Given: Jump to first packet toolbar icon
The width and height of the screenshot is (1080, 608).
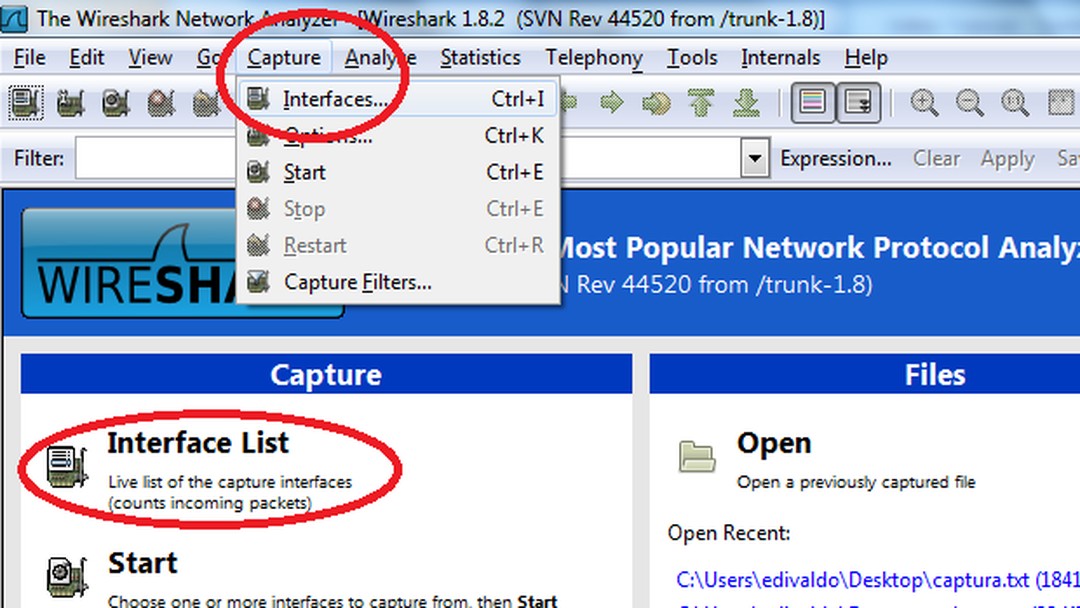Looking at the screenshot, I should (x=701, y=102).
